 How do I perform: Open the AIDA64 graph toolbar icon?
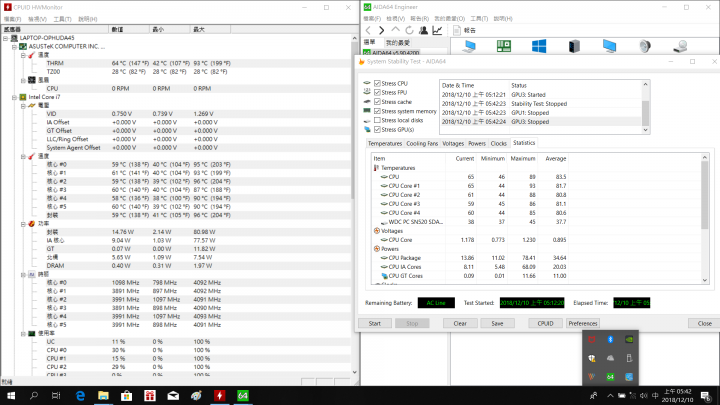(437, 30)
